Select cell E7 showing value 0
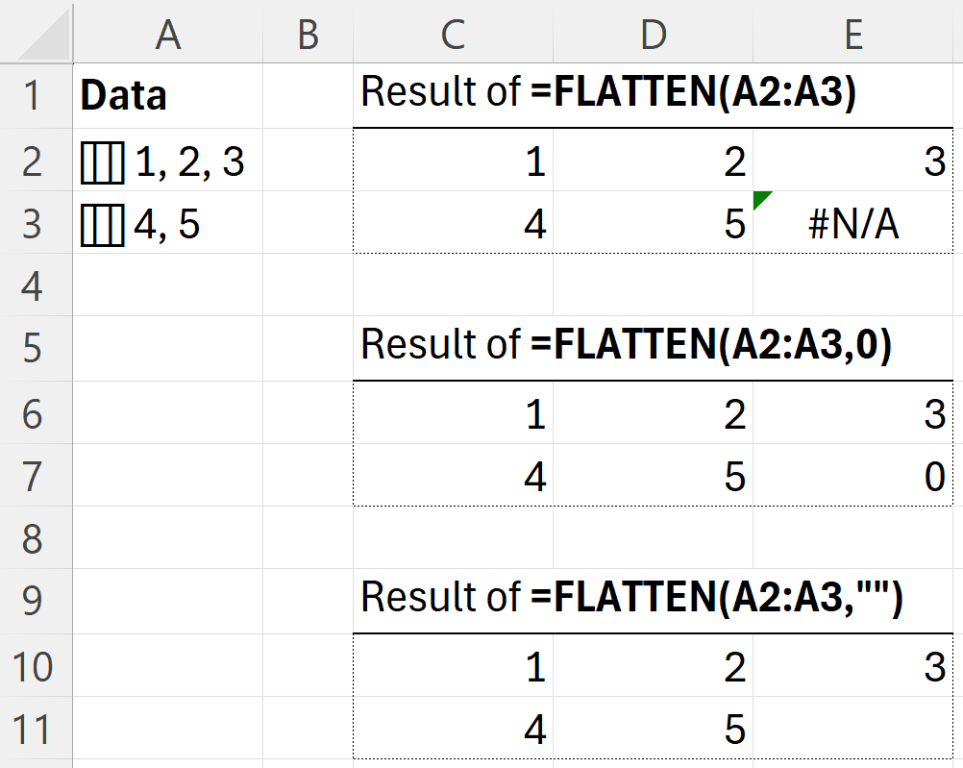Image resolution: width=963 pixels, height=768 pixels. coord(854,476)
